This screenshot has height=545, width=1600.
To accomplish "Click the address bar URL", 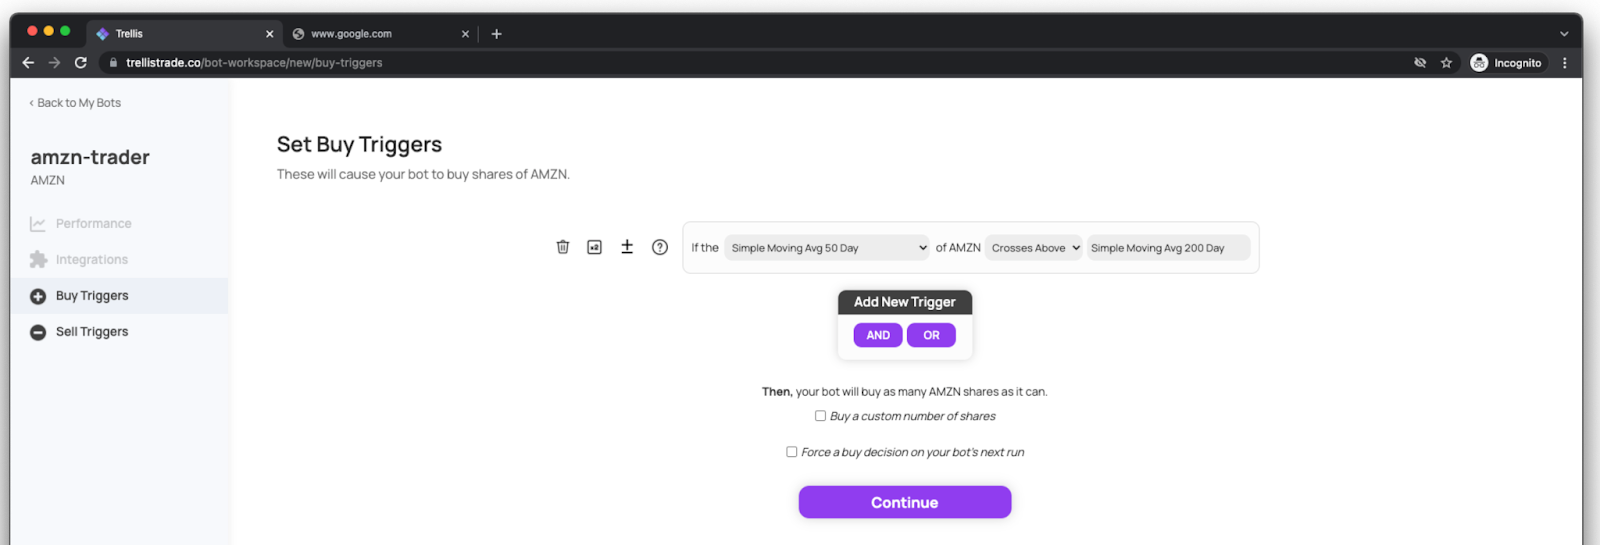I will point(254,62).
